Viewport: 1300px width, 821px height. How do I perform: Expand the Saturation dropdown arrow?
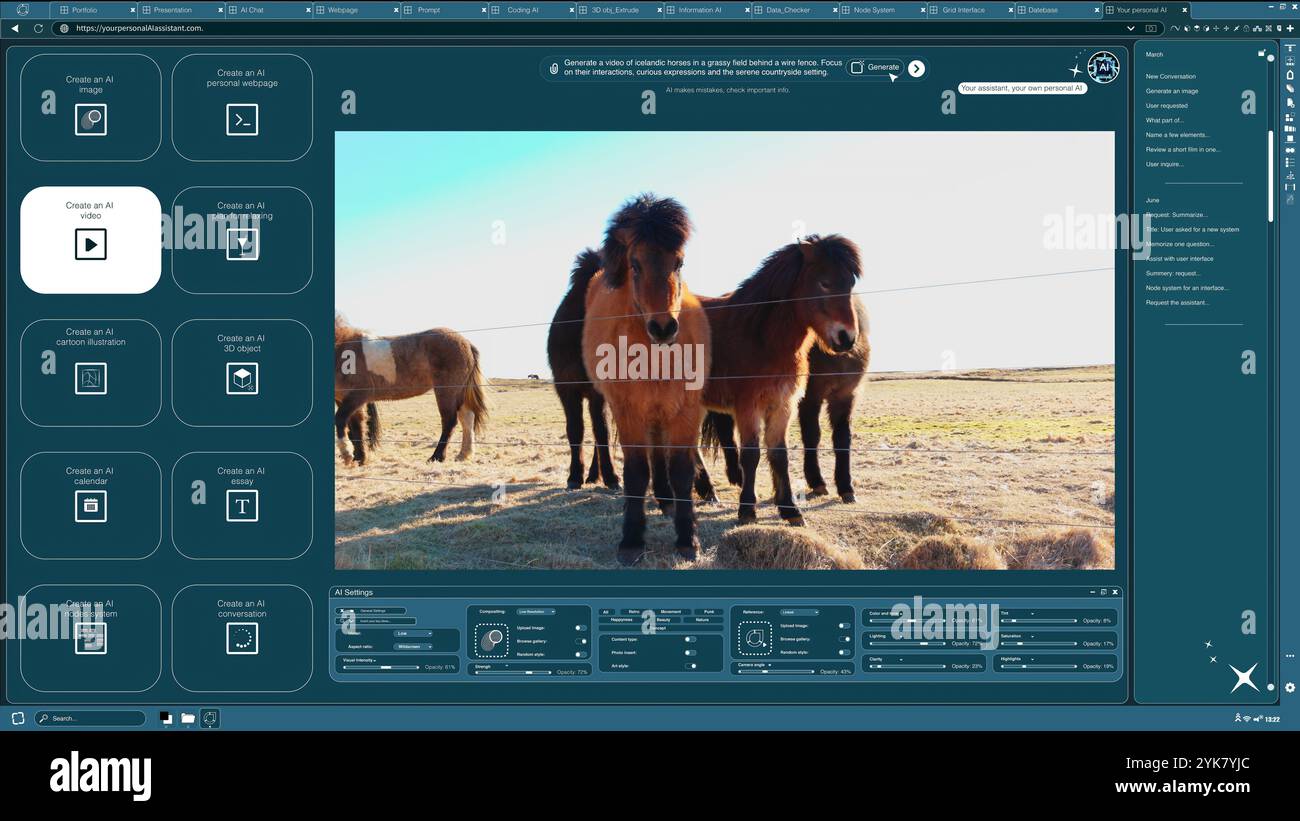click(1032, 637)
